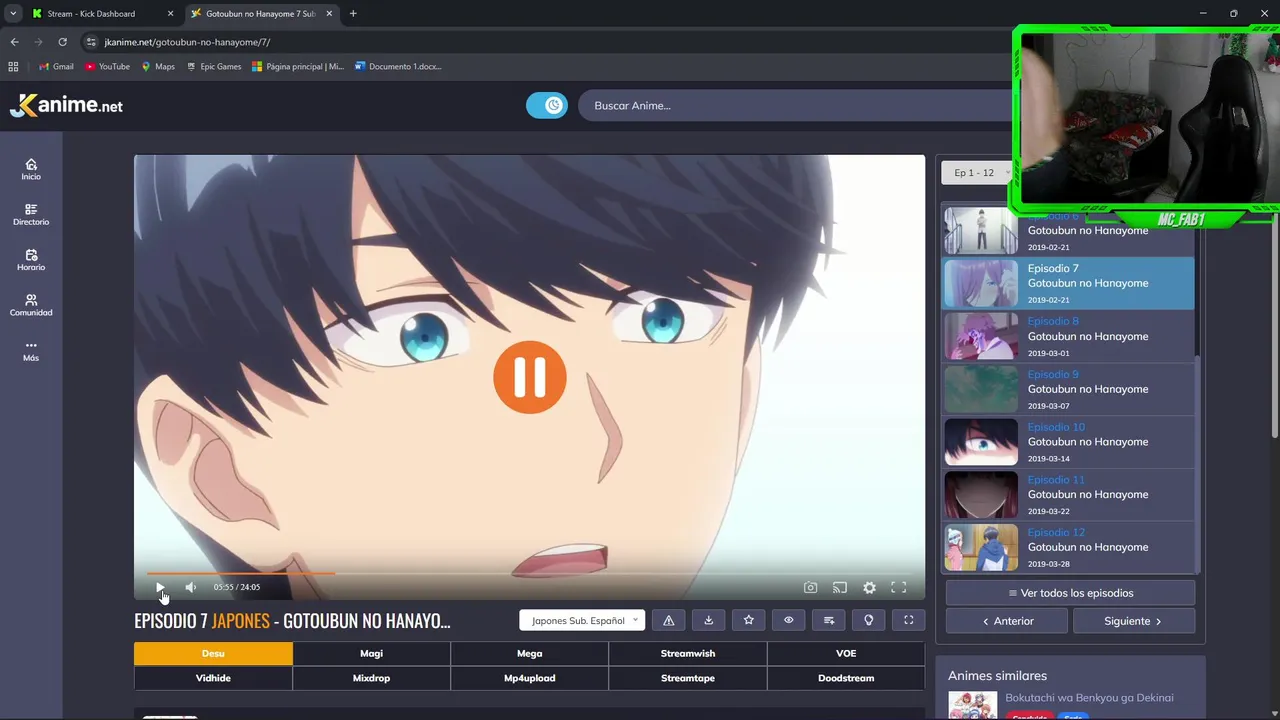Open player settings gear
The image size is (1280, 720).
pos(869,588)
